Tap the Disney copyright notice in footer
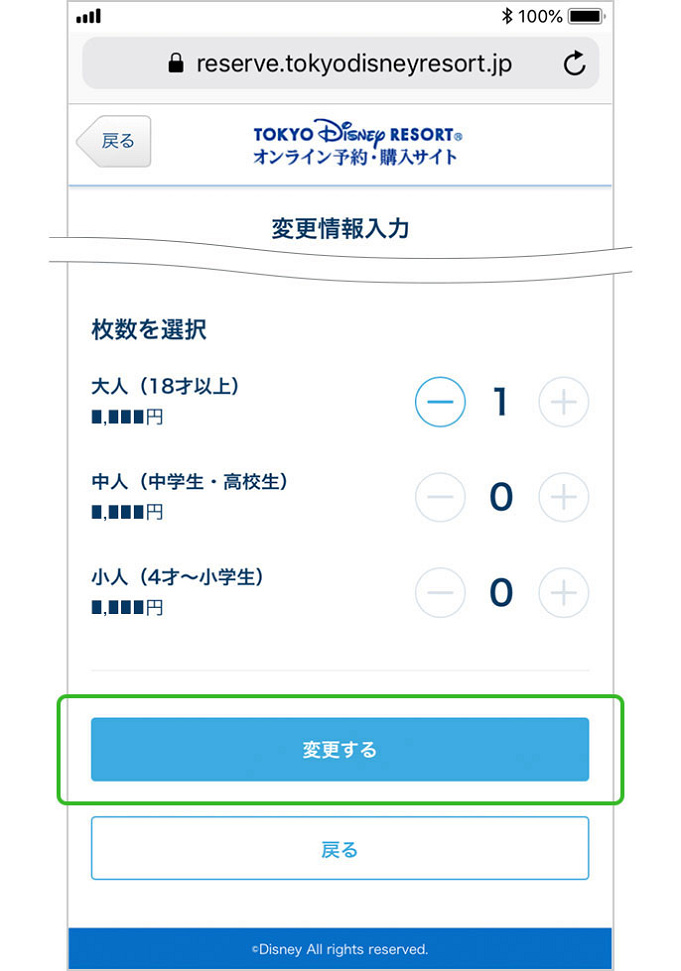 tap(340, 949)
